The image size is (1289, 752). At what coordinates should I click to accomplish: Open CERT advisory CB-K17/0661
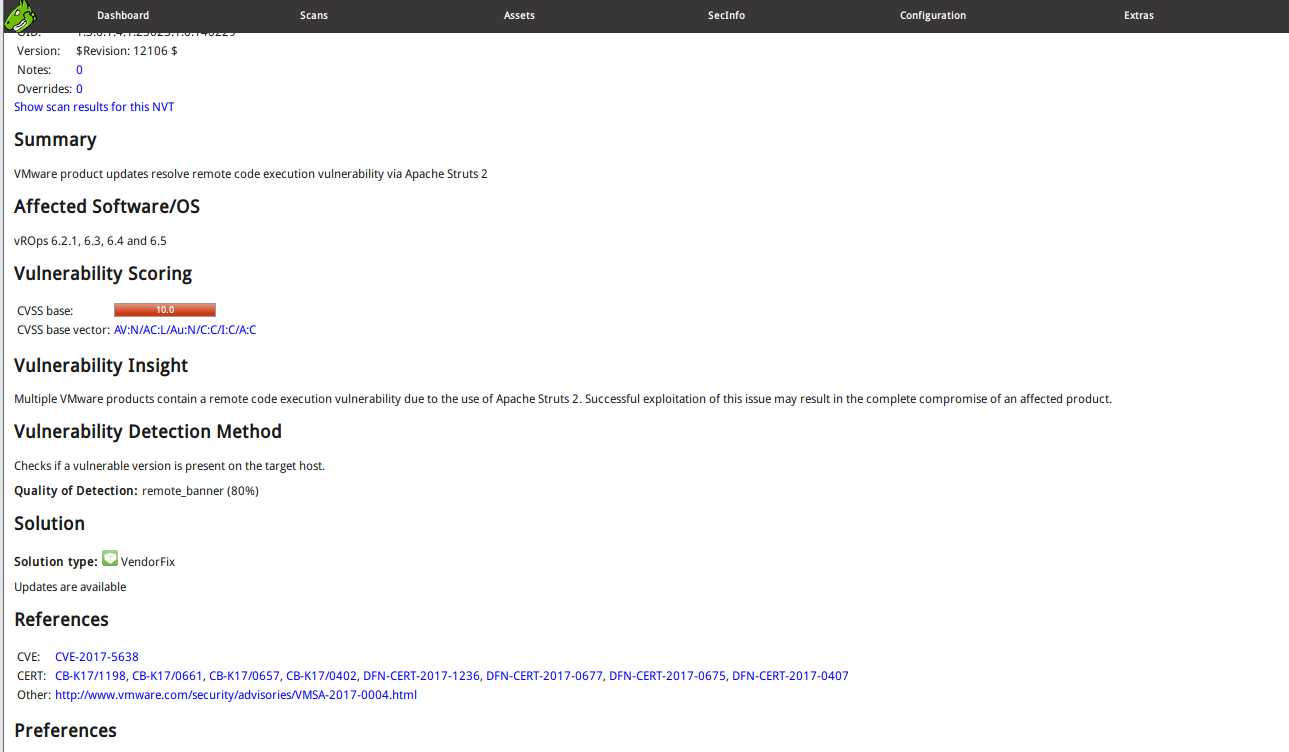click(168, 676)
